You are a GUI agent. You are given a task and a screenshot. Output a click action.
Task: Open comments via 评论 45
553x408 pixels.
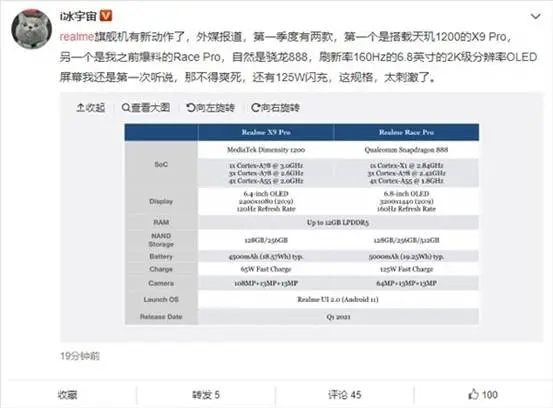point(345,395)
